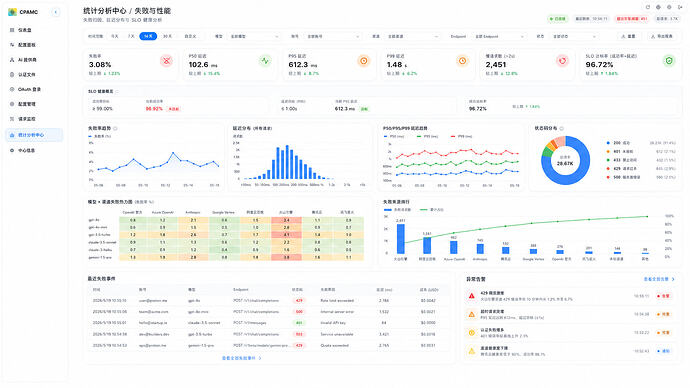Open the status filter dropdown

pyautogui.click(x=574, y=37)
